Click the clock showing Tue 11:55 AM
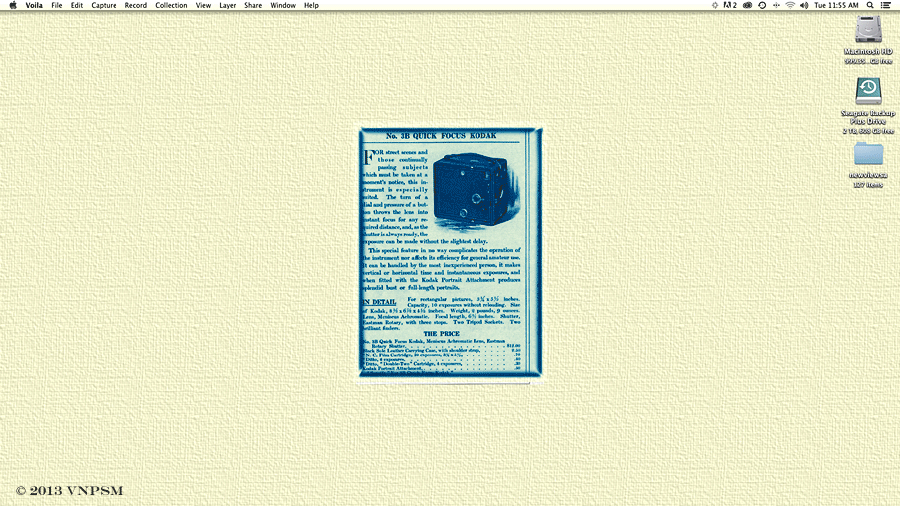This screenshot has height=506, width=900. pos(836,5)
